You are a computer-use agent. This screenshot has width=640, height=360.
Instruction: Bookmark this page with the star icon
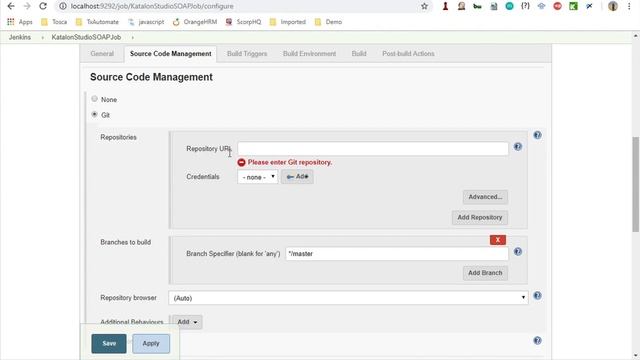(x=424, y=6)
